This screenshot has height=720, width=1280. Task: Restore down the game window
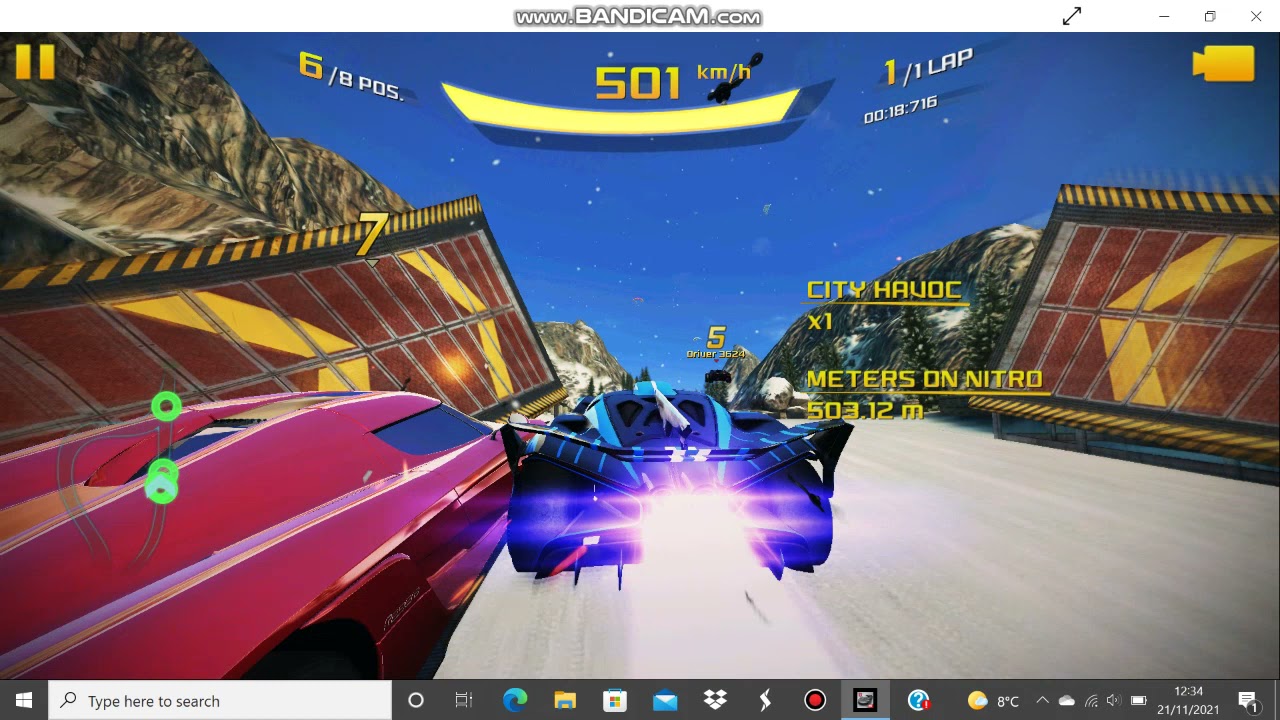click(1210, 16)
